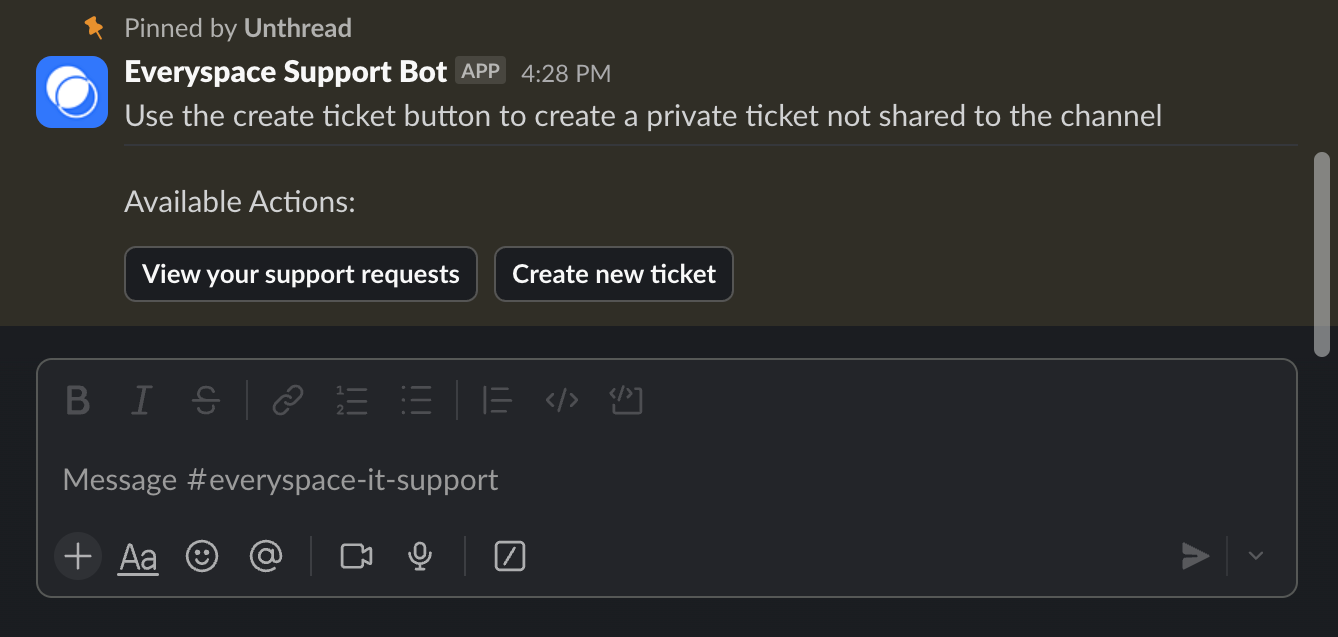1338x637 pixels.
Task: Open the emoji picker
Action: (x=202, y=556)
